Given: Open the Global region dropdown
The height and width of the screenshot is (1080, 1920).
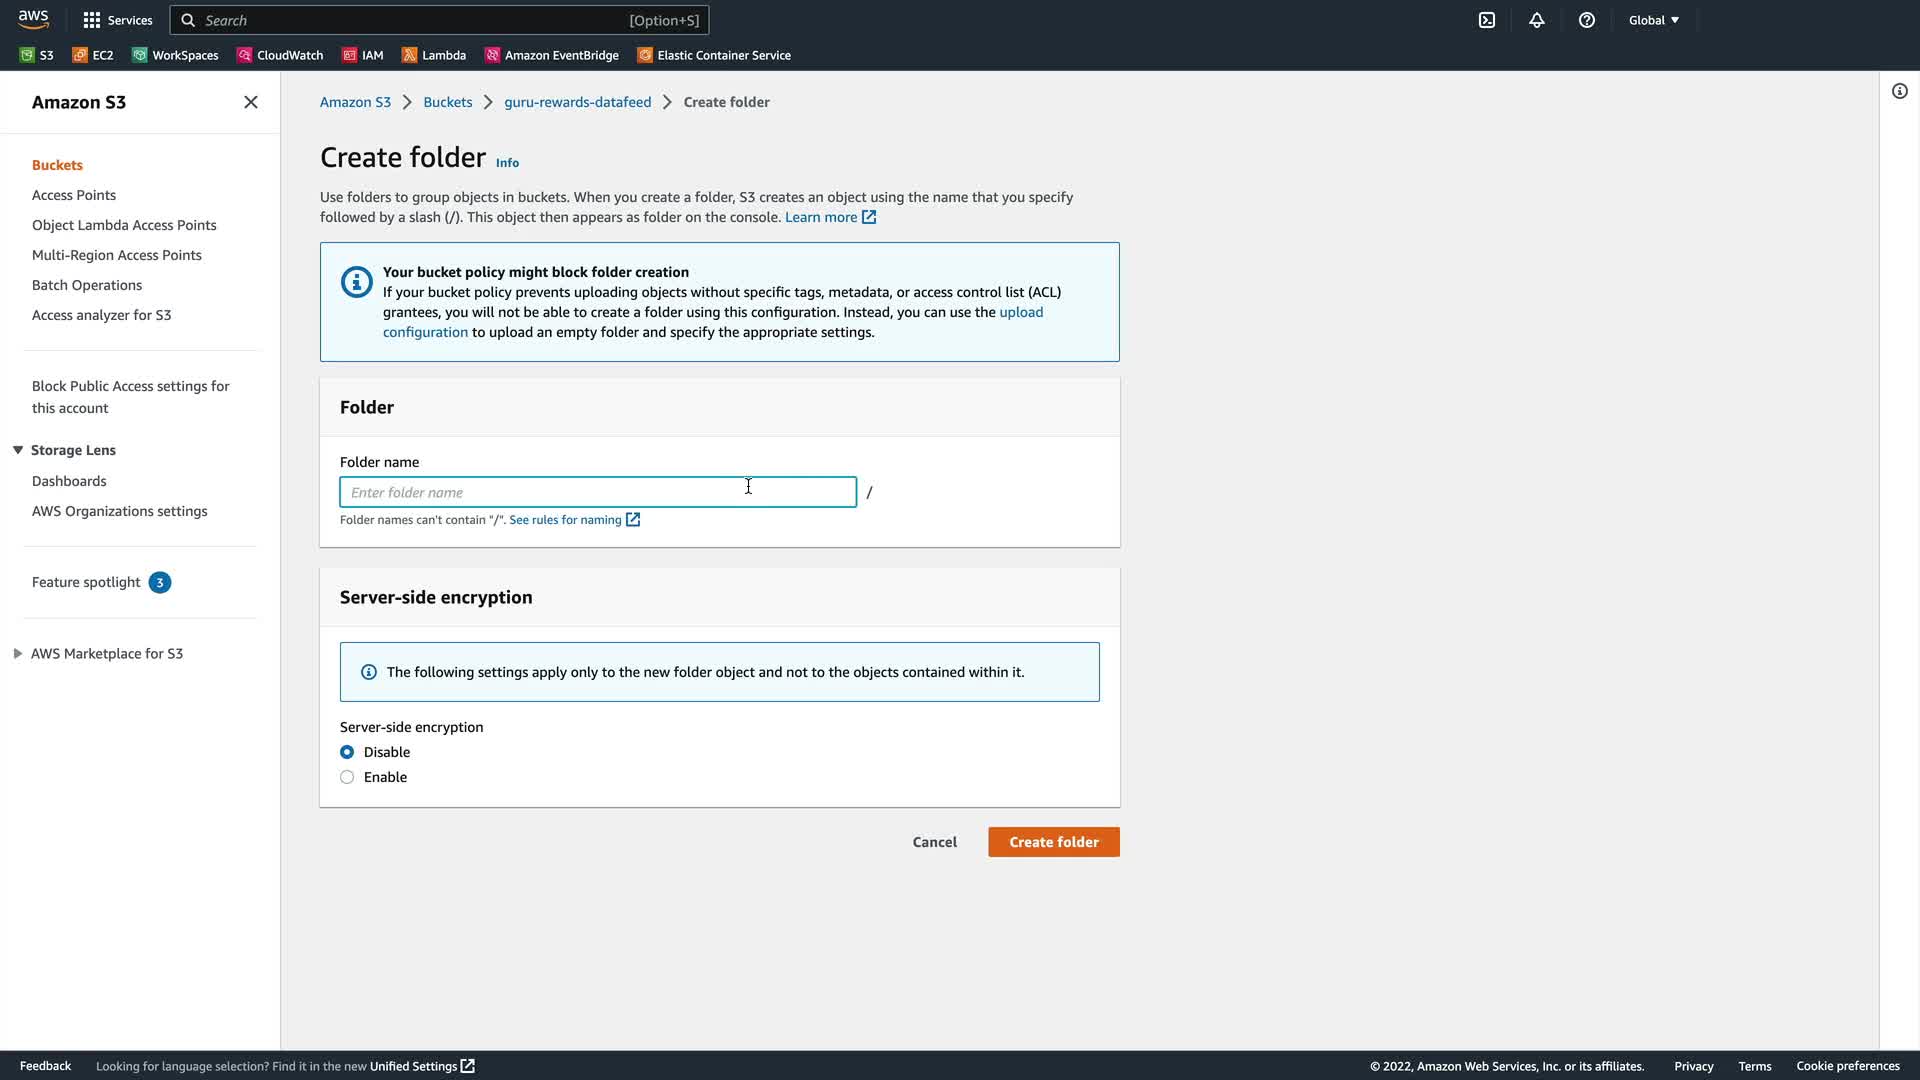Looking at the screenshot, I should [x=1653, y=20].
